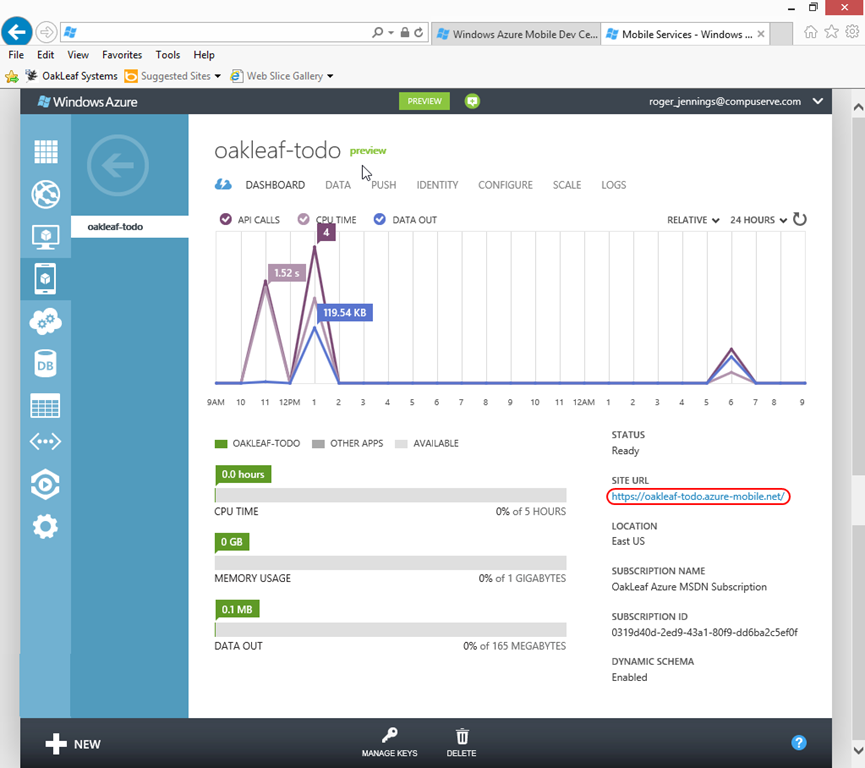Click the large back arrow circle
This screenshot has height=768, width=865.
pos(118,165)
